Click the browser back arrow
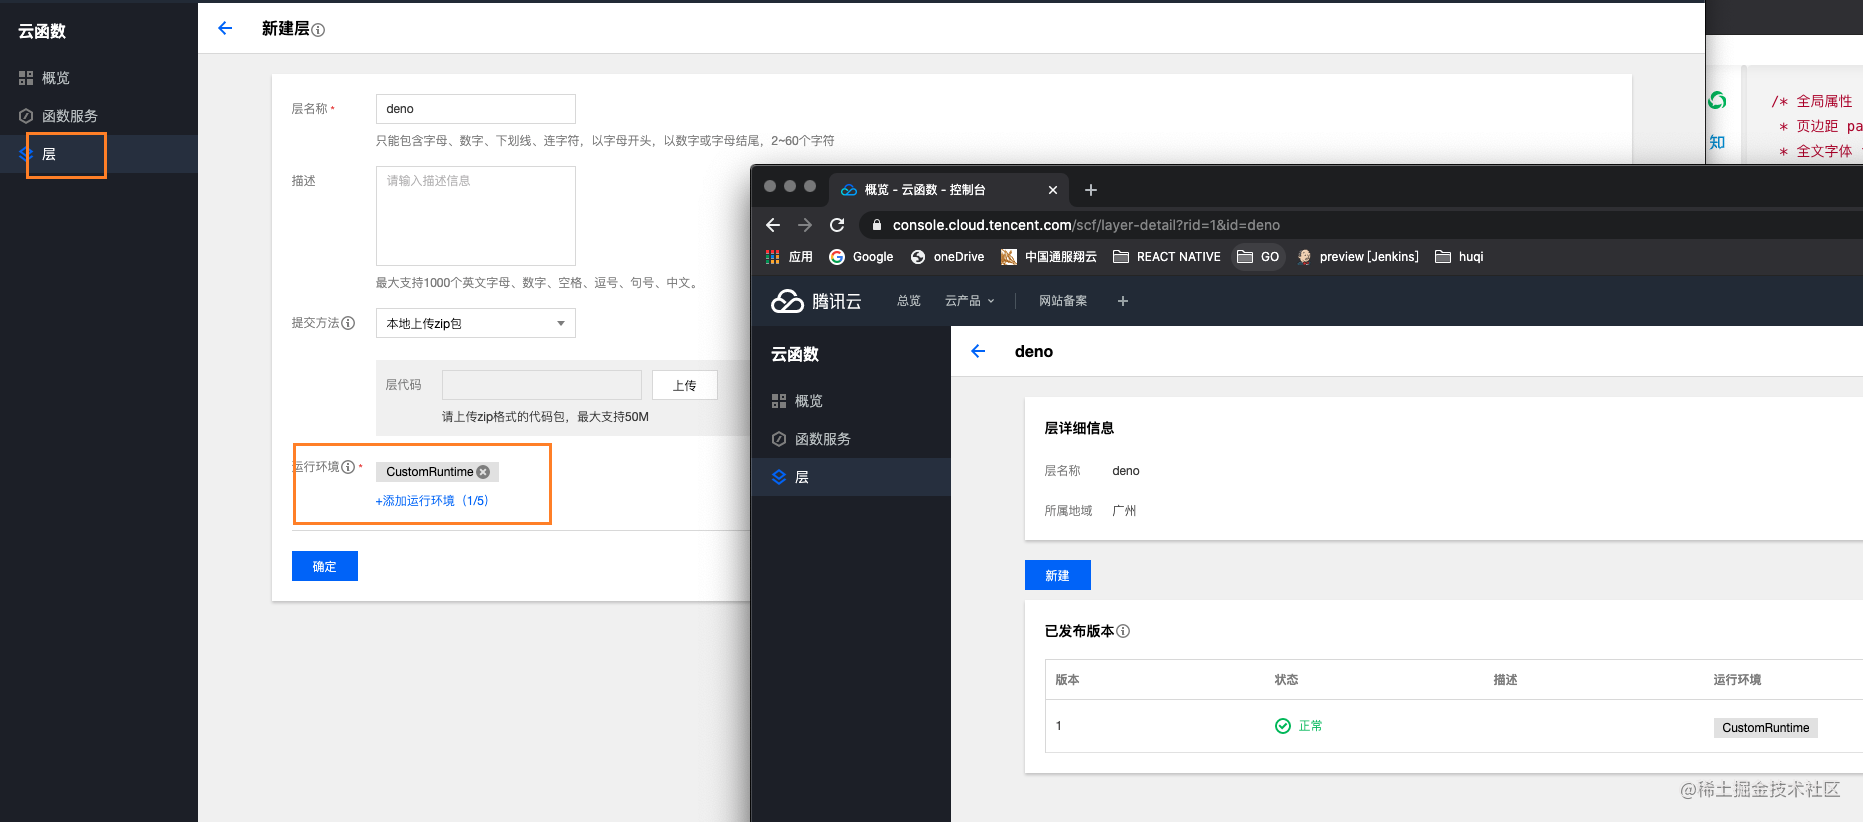Screen dimensions: 1863x822 (x=772, y=225)
